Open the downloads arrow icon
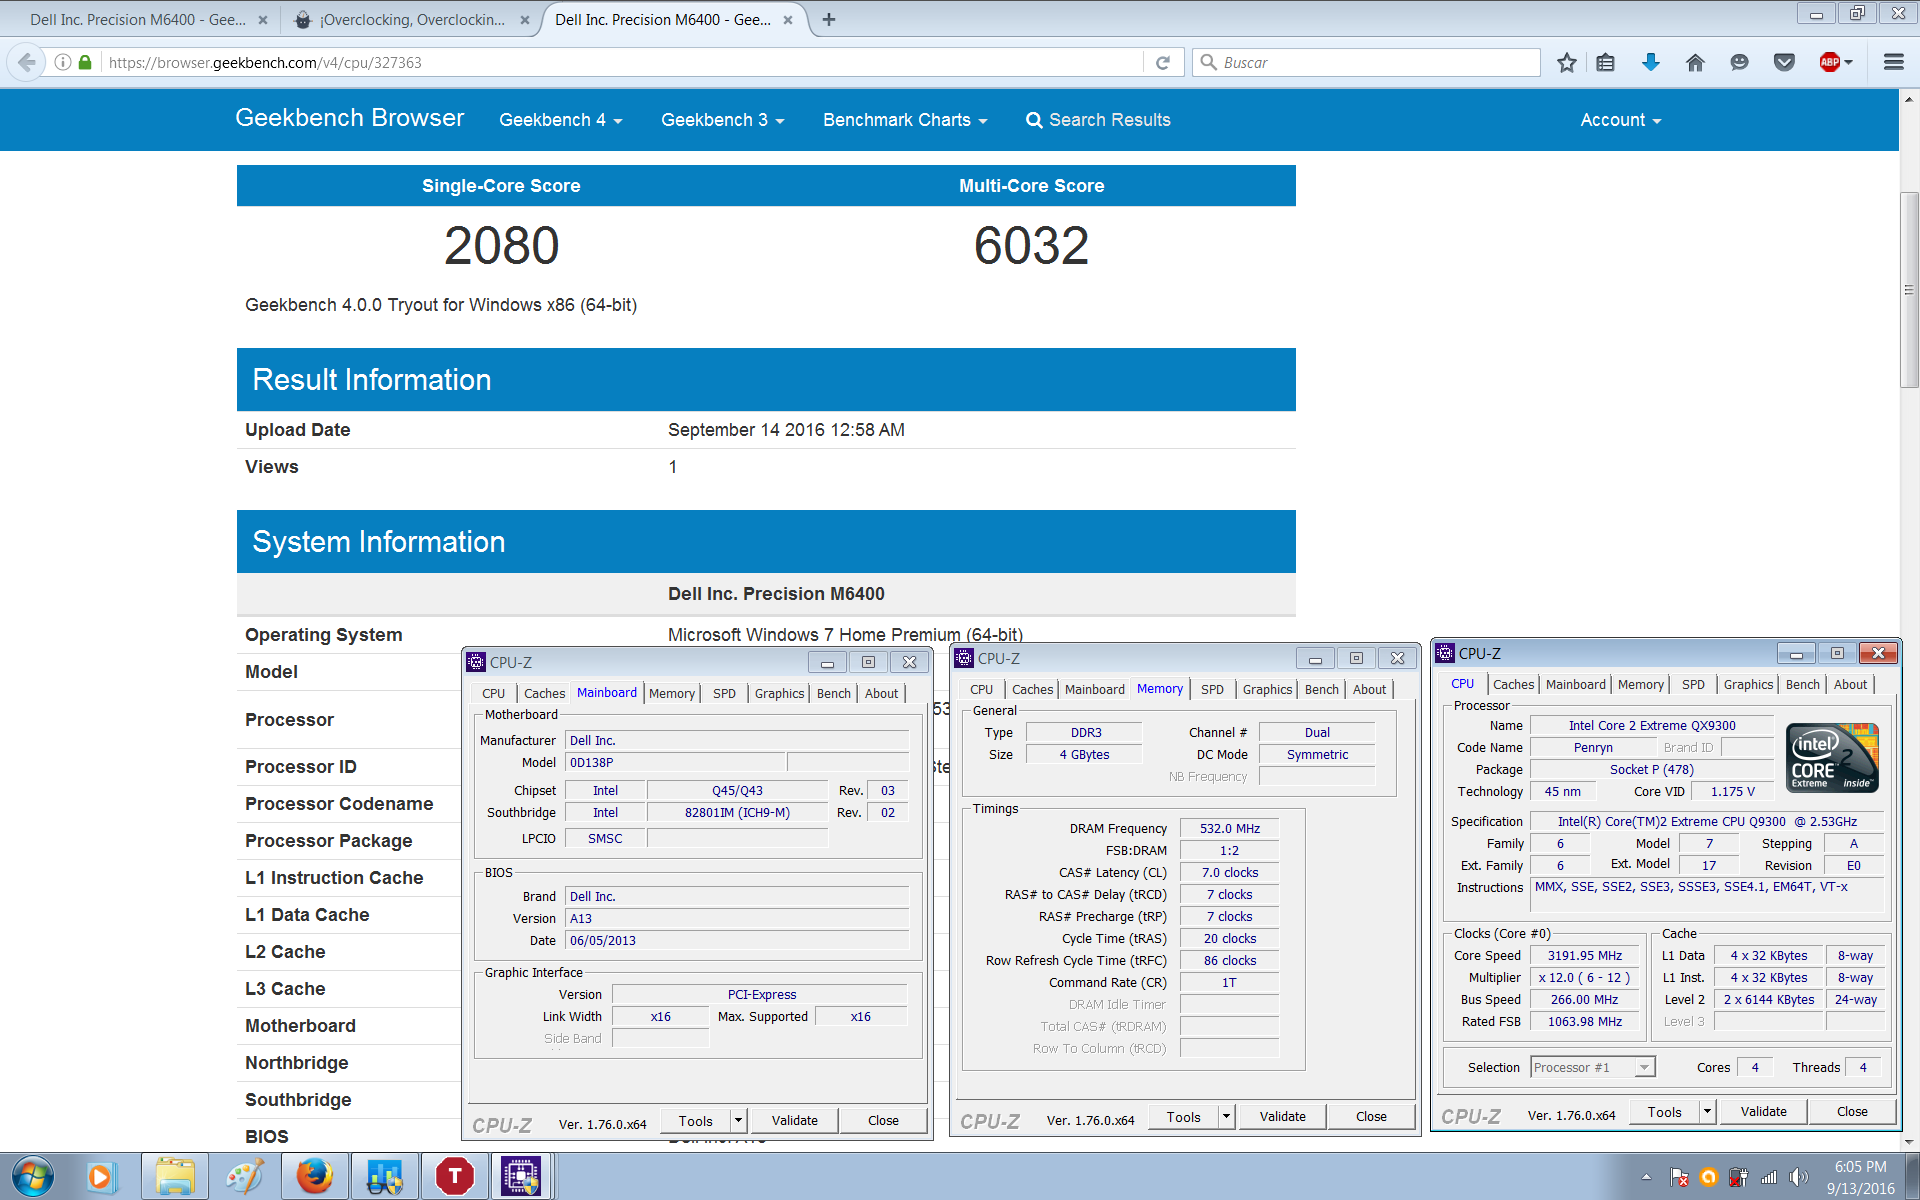The image size is (1920, 1200). coord(1651,63)
